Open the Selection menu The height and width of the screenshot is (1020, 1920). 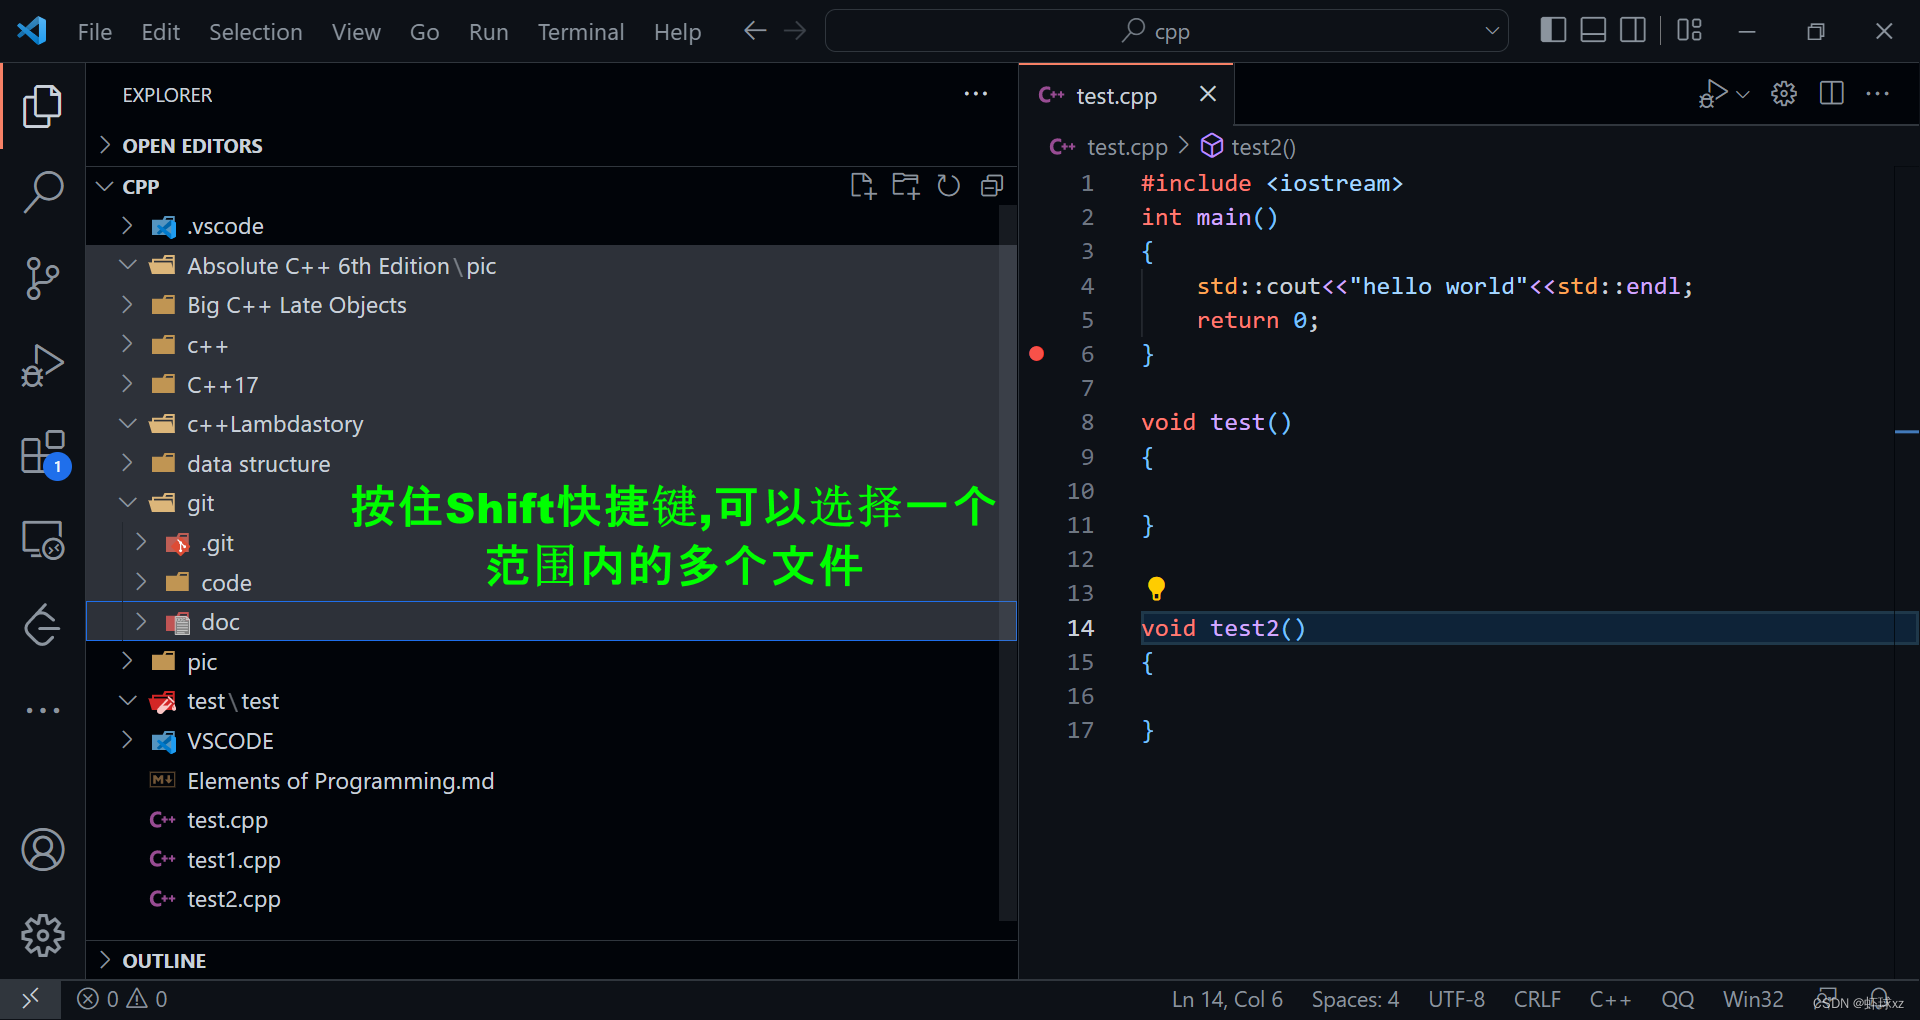255,32
